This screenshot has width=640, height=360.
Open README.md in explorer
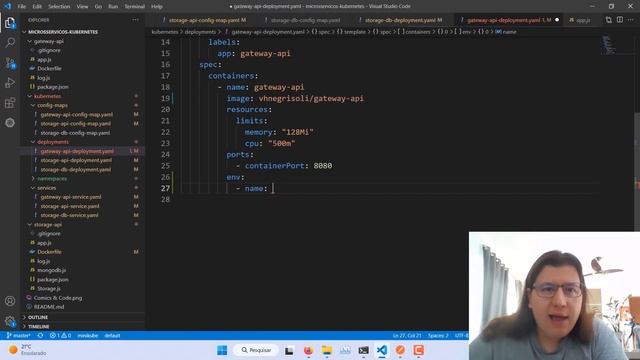(49, 307)
